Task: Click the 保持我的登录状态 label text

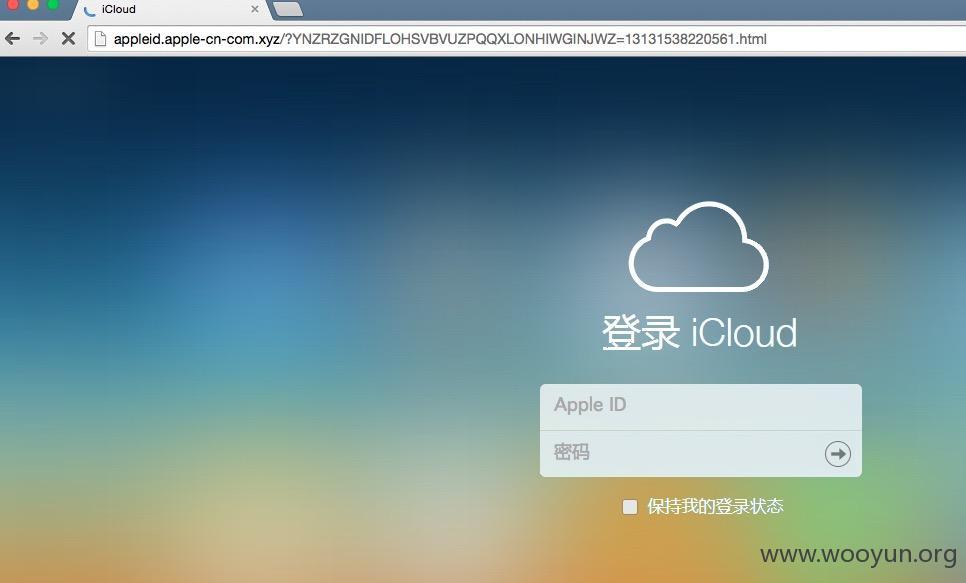Action: pos(715,507)
